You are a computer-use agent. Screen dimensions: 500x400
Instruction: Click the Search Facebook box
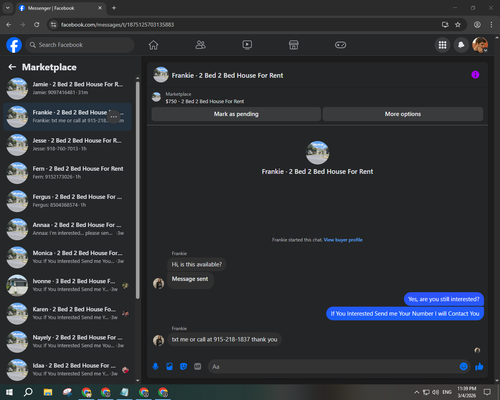point(80,45)
